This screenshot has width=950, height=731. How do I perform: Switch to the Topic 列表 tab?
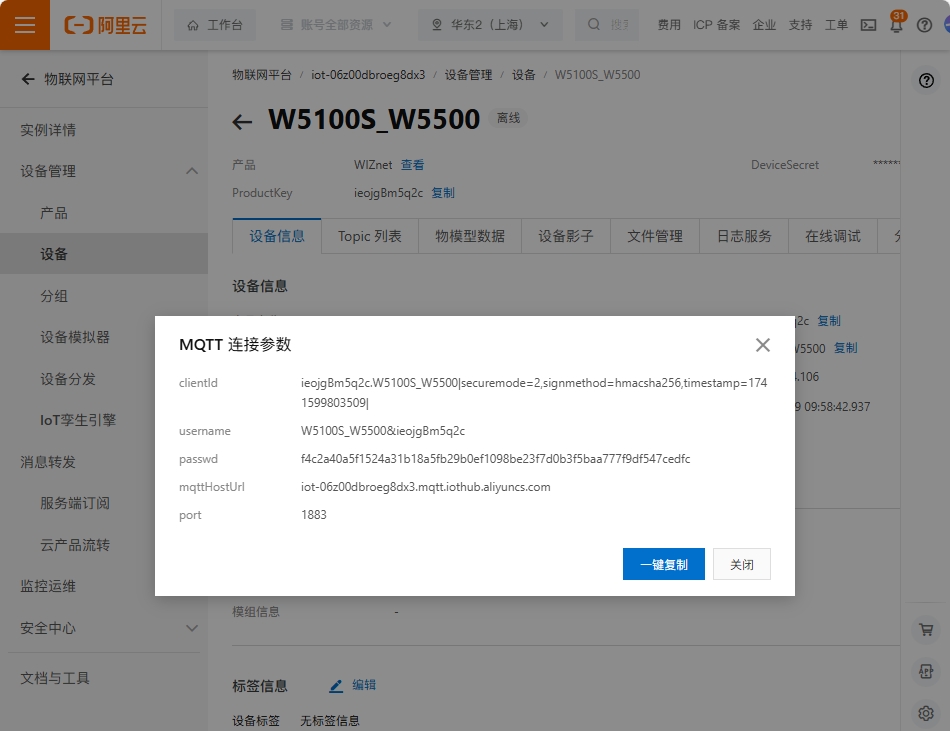370,236
